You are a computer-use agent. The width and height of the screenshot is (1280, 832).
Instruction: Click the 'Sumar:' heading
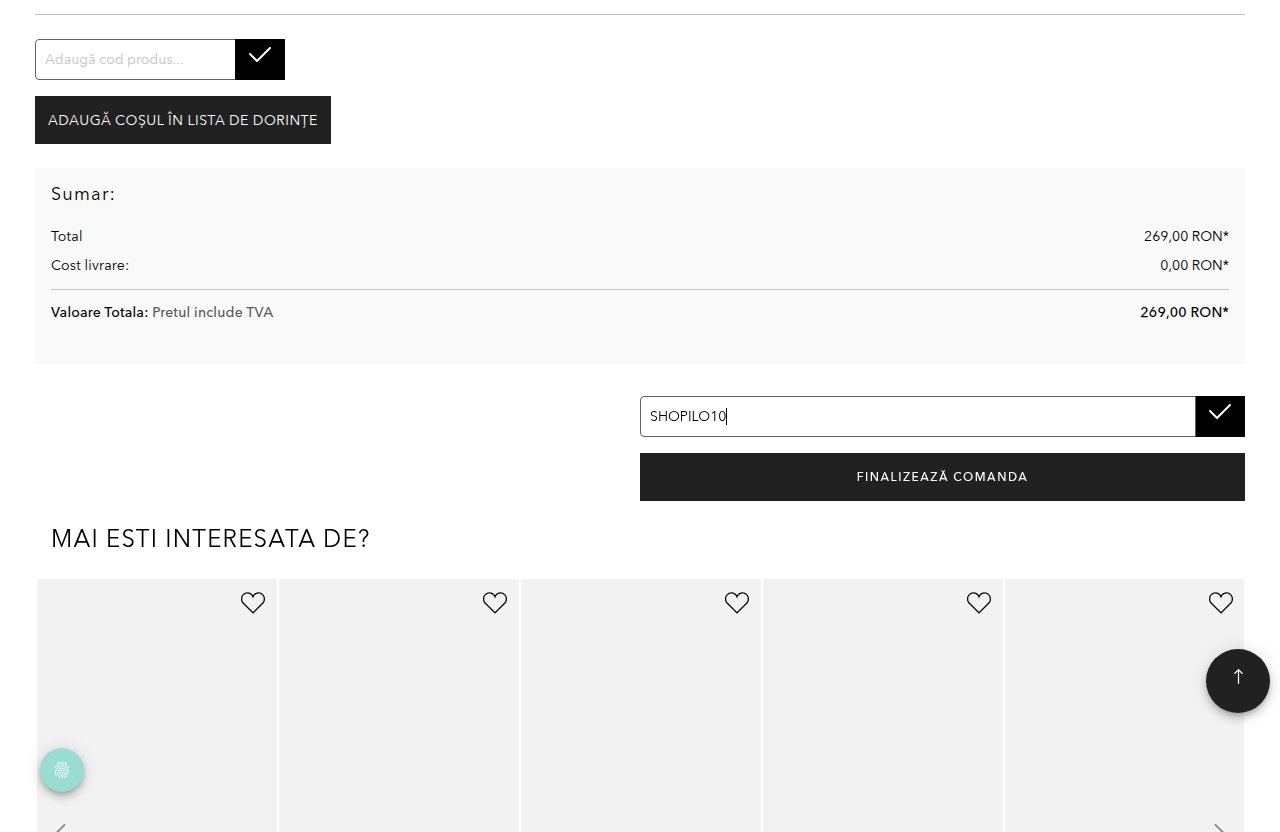pos(83,194)
